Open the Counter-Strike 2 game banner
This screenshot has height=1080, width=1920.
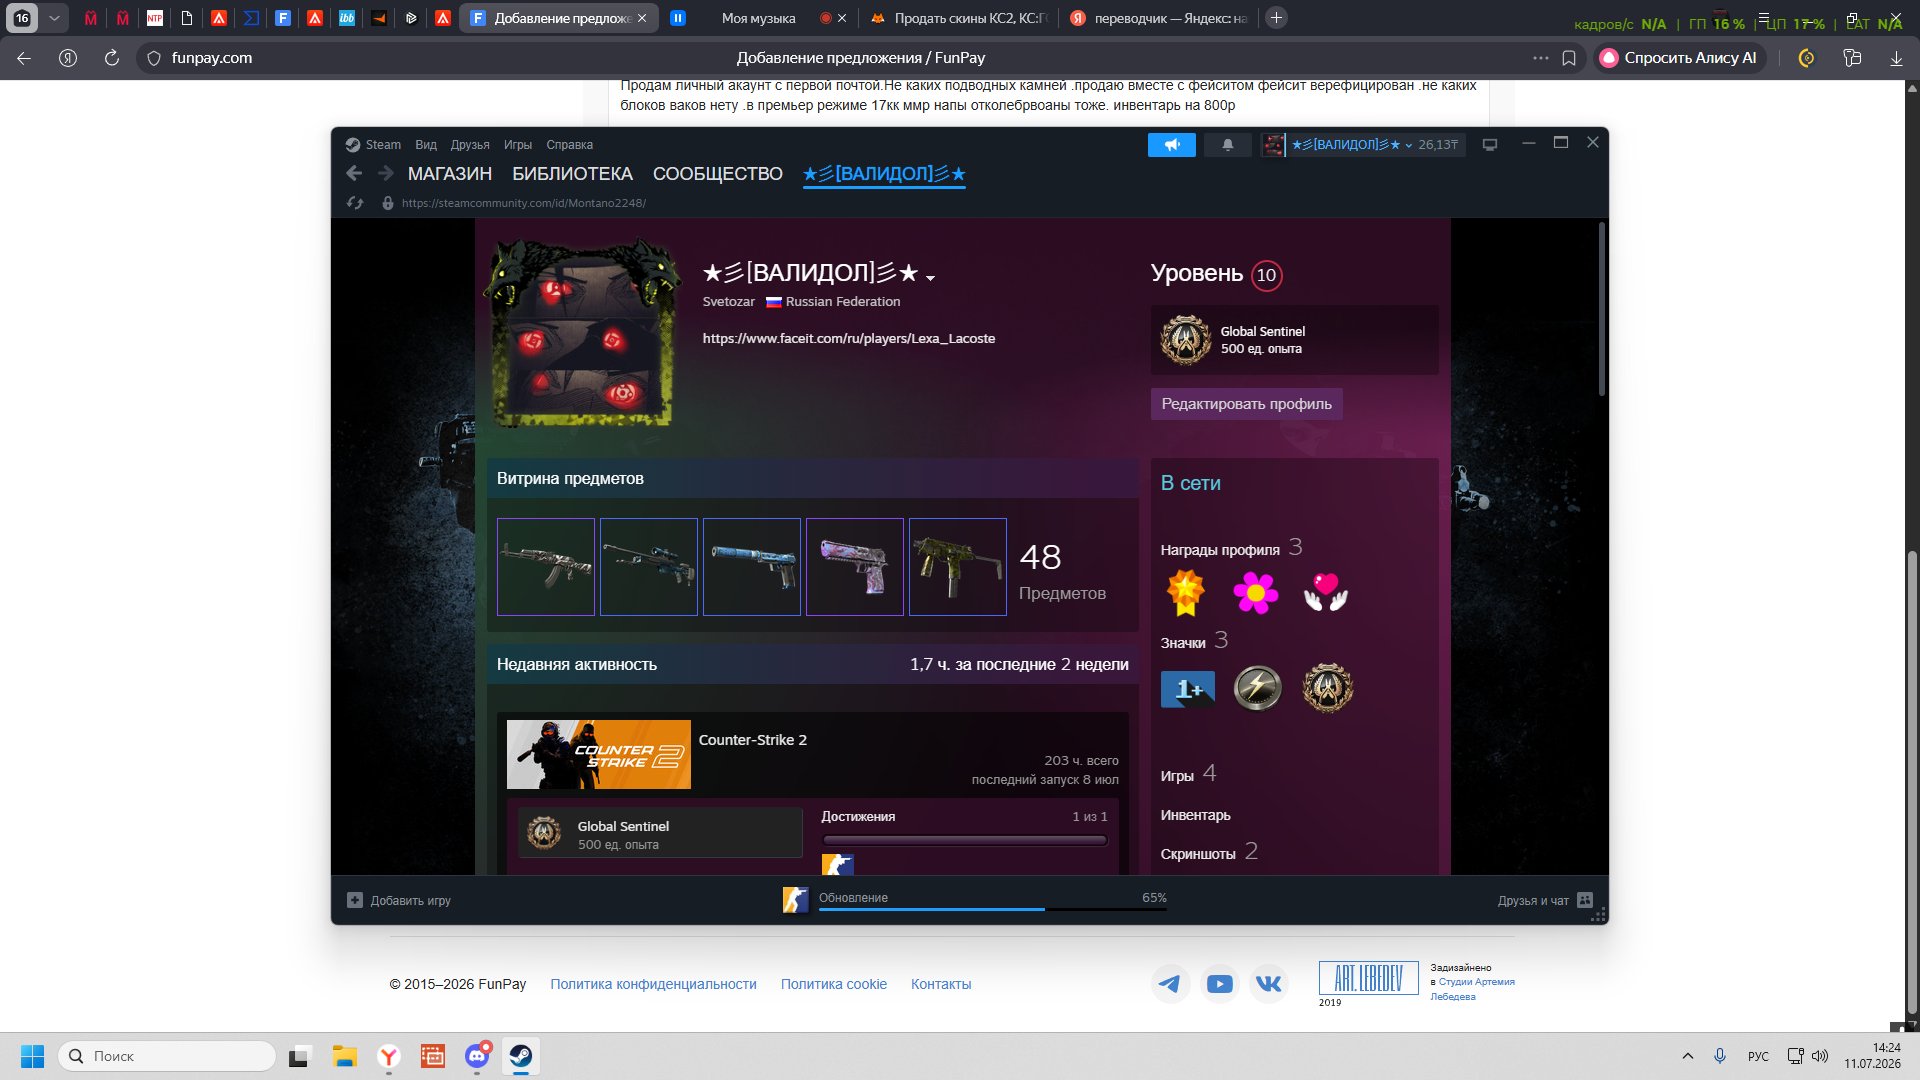pos(599,755)
